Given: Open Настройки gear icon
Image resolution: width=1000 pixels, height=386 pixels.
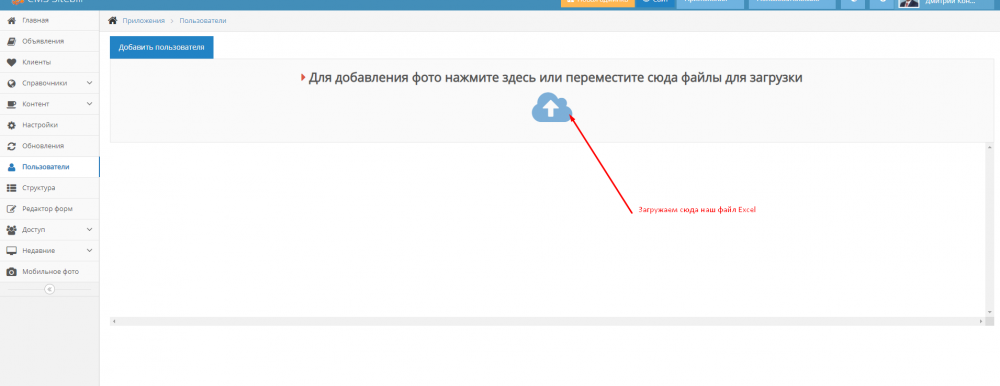Looking at the screenshot, I should coord(11,125).
